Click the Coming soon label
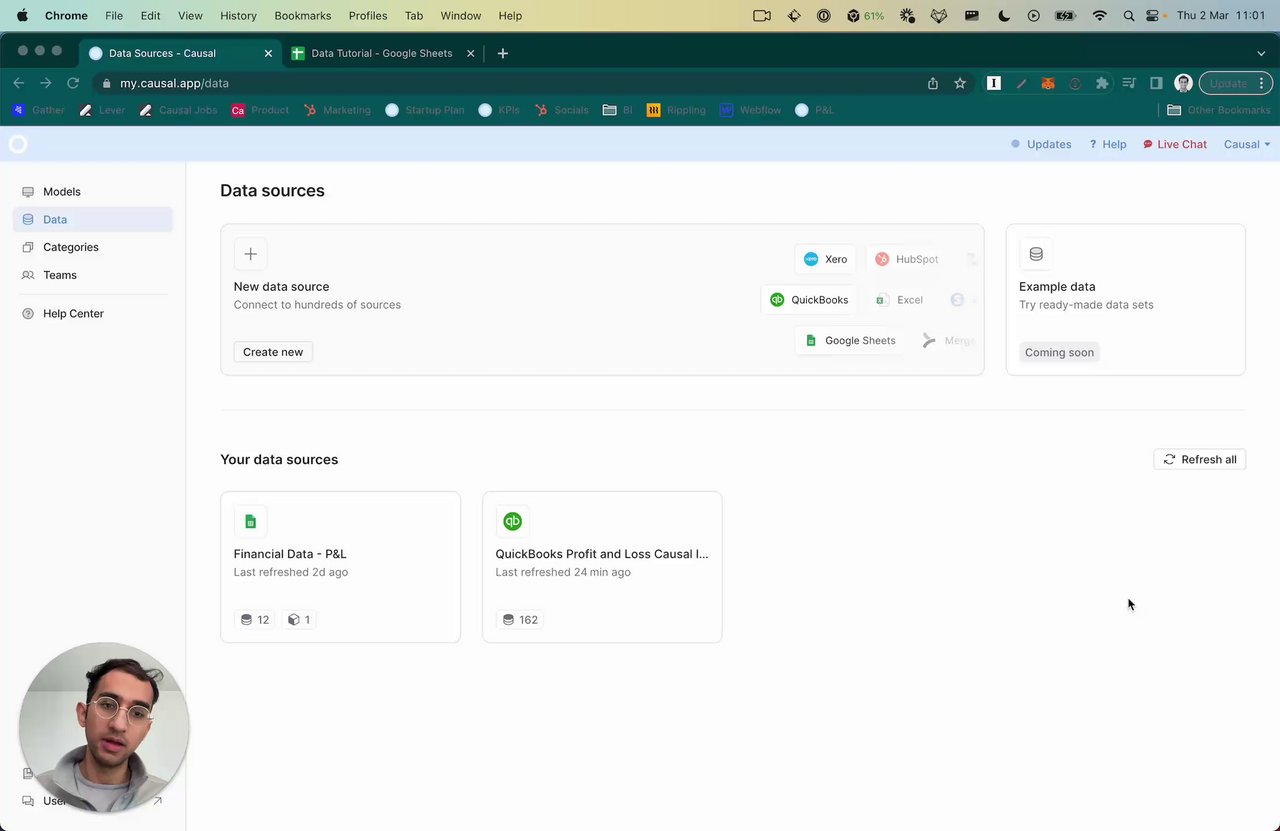 1059,352
